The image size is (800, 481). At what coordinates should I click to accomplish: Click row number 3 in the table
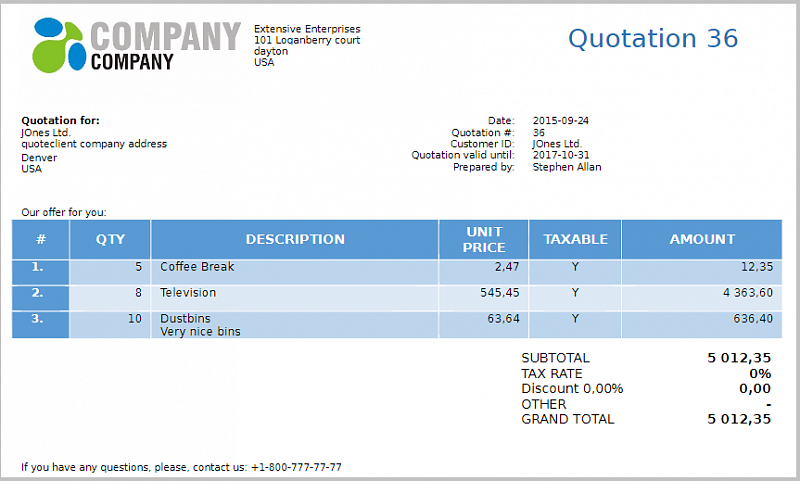(38, 319)
